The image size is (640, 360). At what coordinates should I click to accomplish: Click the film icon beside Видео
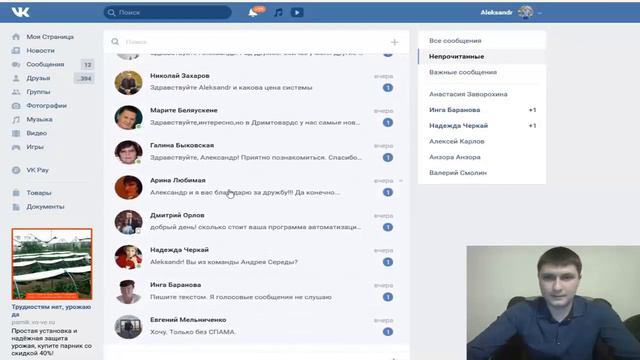coord(16,133)
